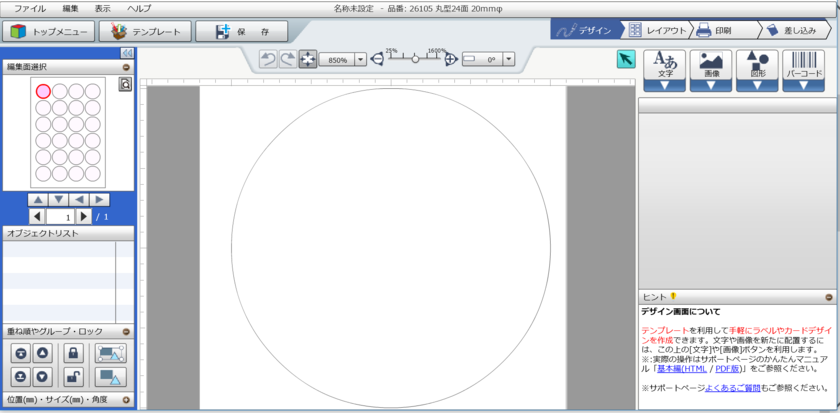
Task: Click the zoom slider handle
Action: pos(415,59)
